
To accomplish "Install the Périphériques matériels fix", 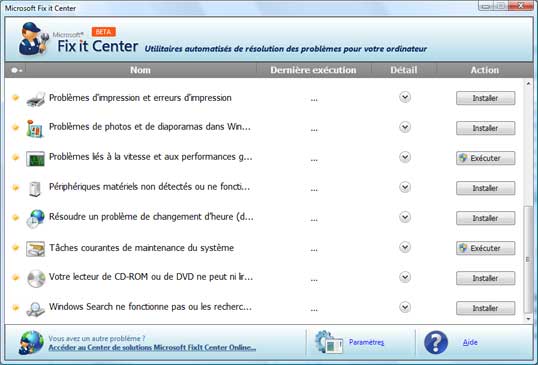I will point(486,188).
